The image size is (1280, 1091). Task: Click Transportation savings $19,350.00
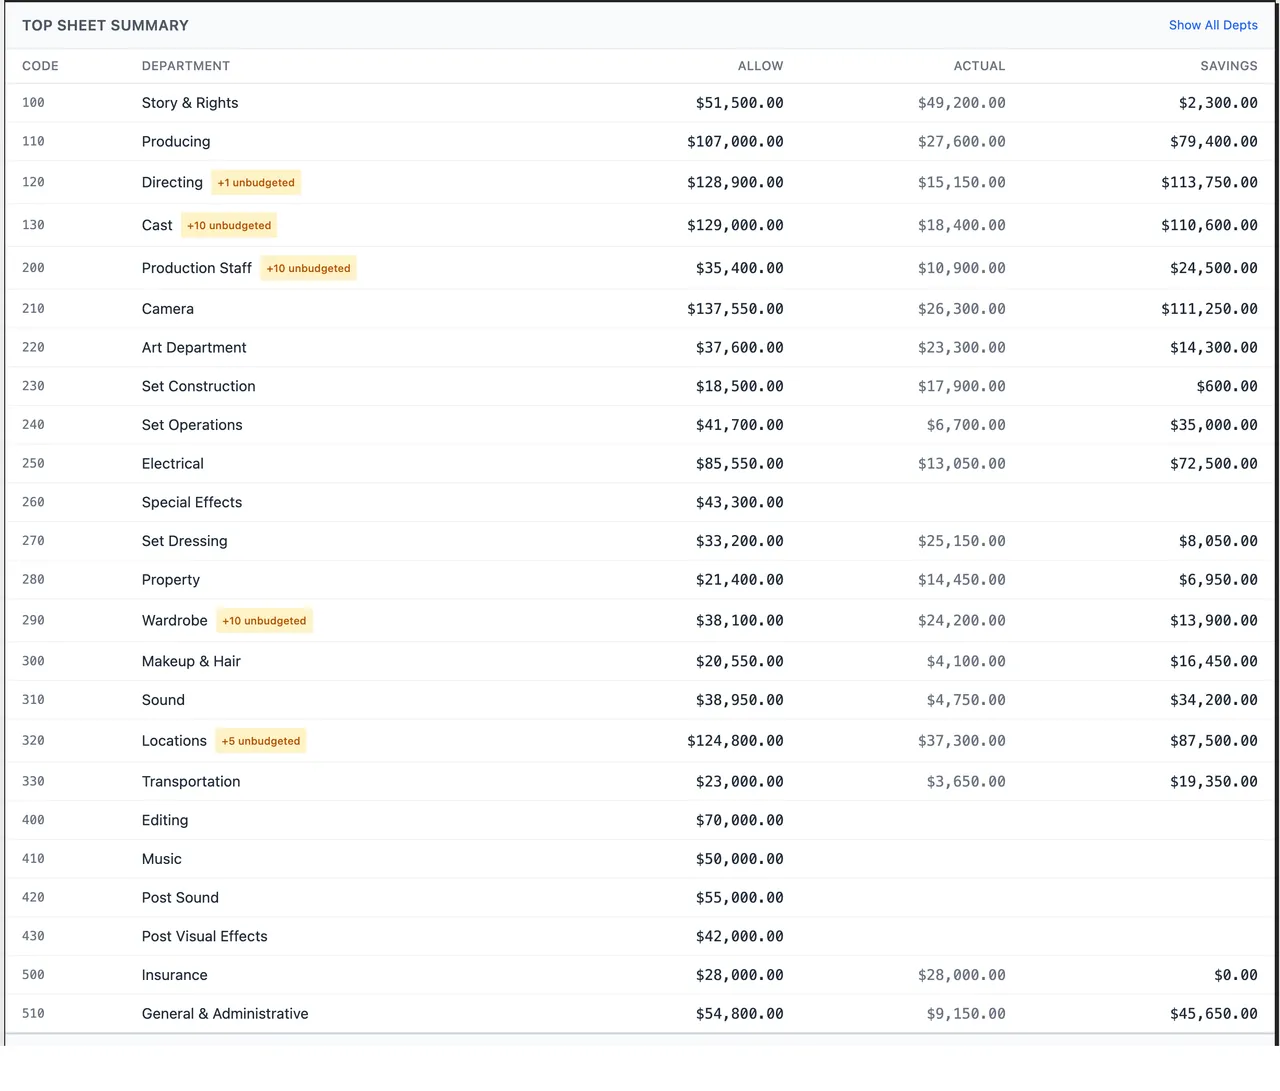coord(1214,782)
